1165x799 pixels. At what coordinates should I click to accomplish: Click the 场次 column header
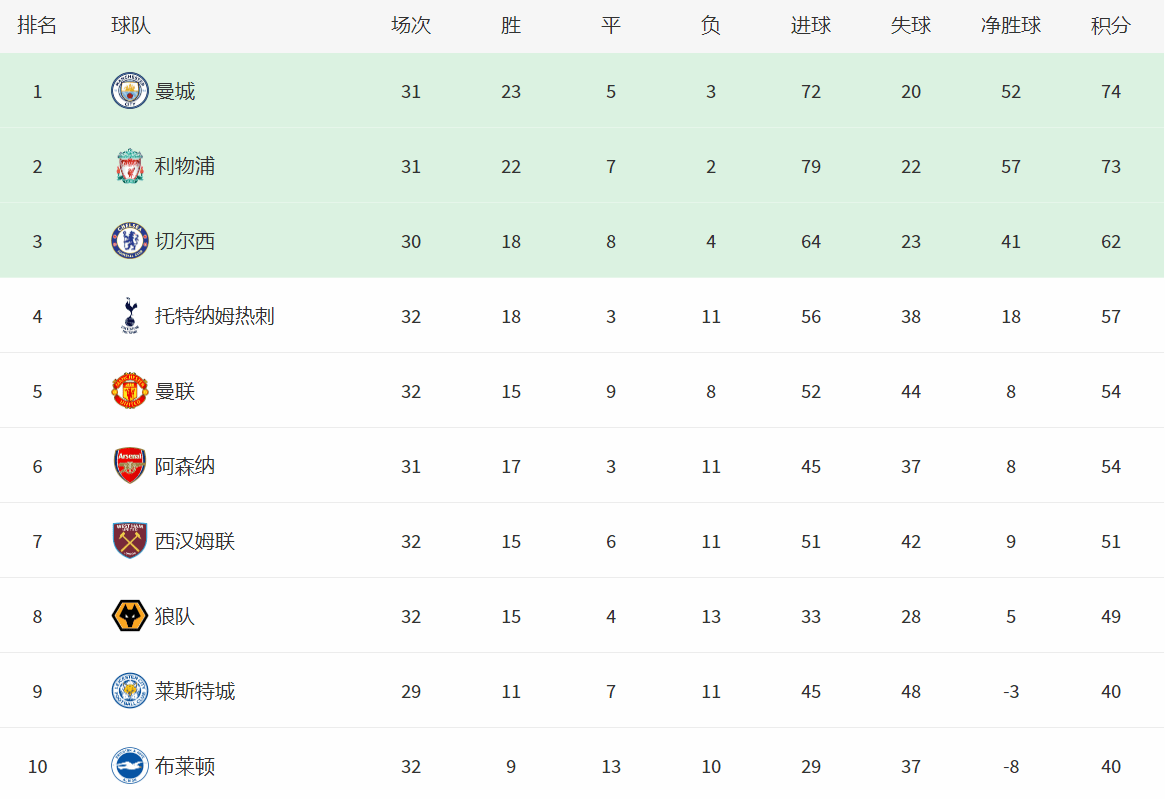411,25
